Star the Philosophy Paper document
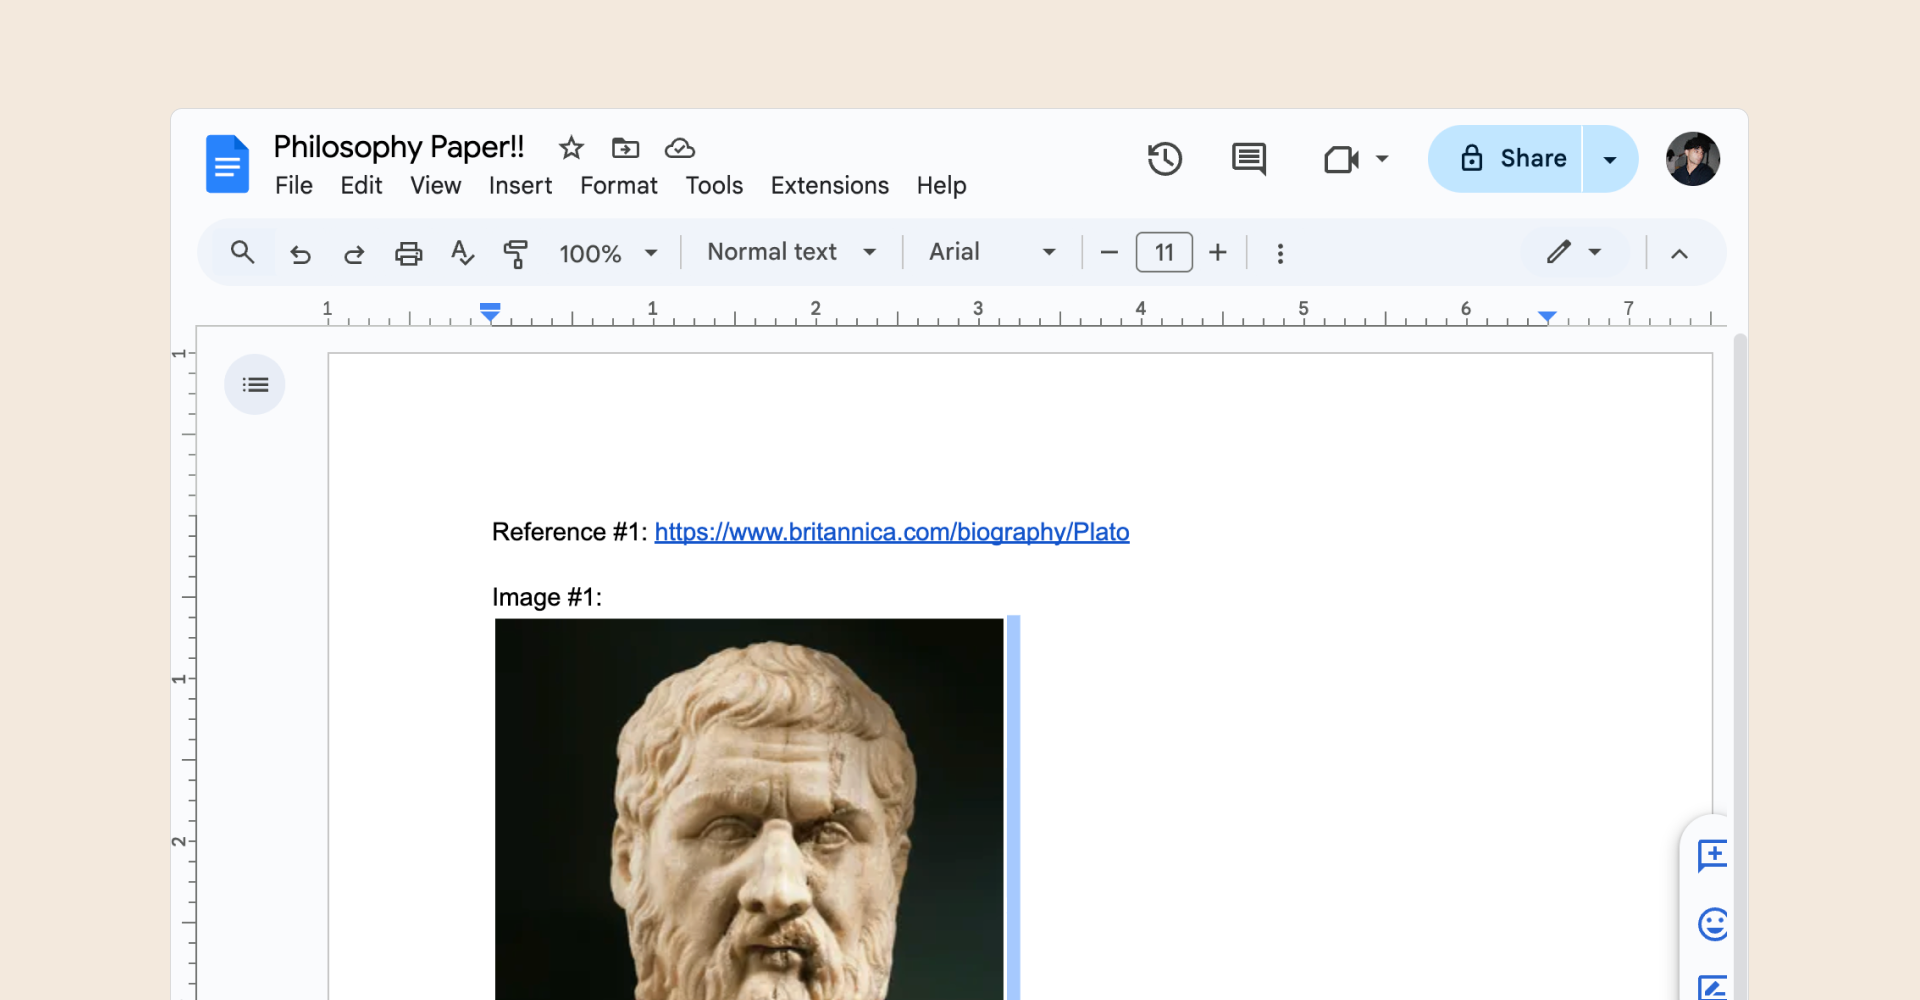This screenshot has width=1920, height=1000. [x=571, y=148]
